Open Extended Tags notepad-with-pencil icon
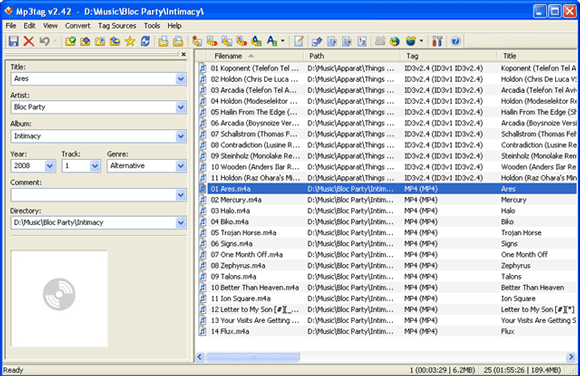 click(x=299, y=41)
